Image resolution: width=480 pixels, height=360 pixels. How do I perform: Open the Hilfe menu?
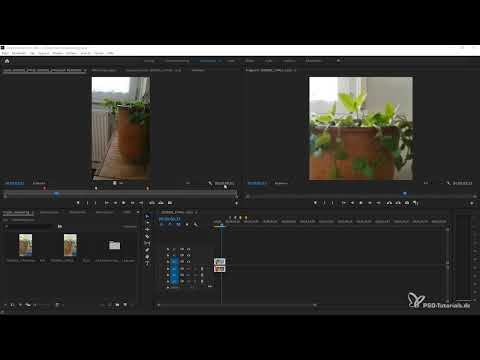coord(110,53)
